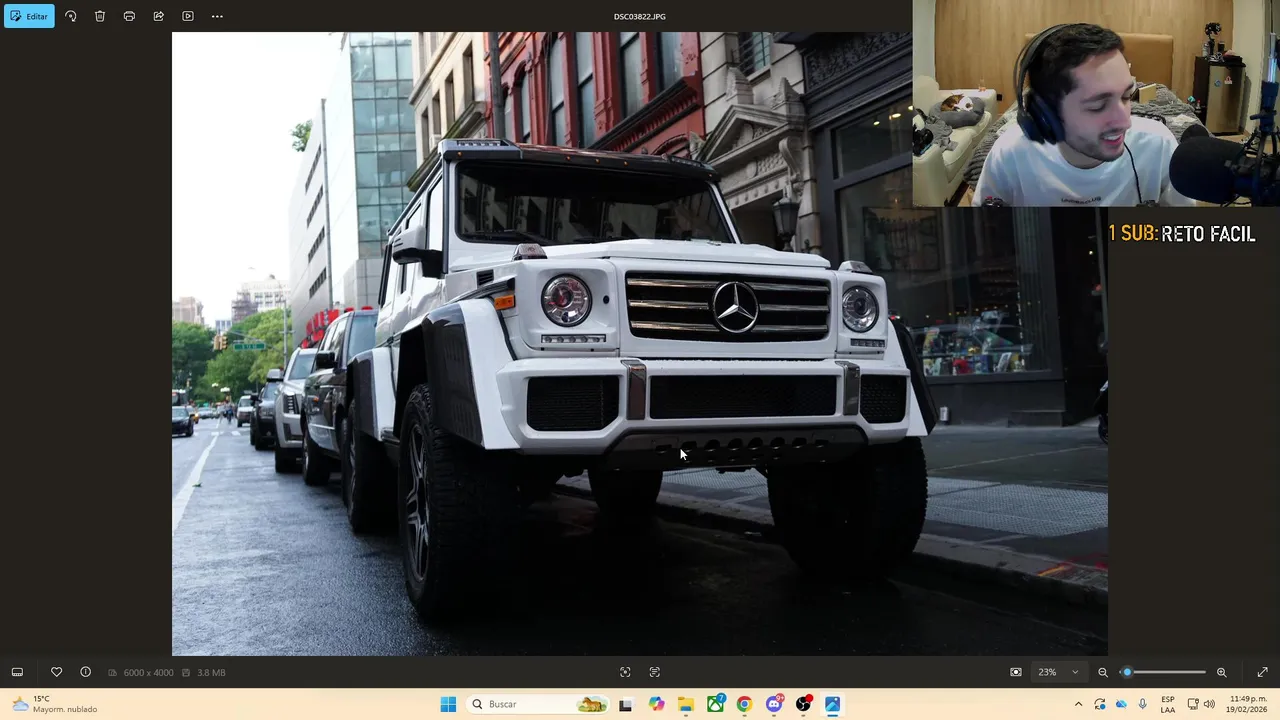The image size is (1280, 720).
Task: Delete the photo with the trash icon
Action: (x=100, y=16)
